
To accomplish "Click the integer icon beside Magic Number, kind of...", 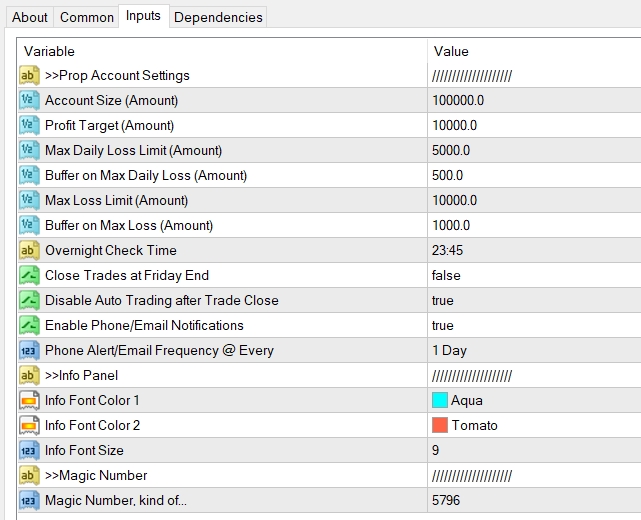I will 29,500.
